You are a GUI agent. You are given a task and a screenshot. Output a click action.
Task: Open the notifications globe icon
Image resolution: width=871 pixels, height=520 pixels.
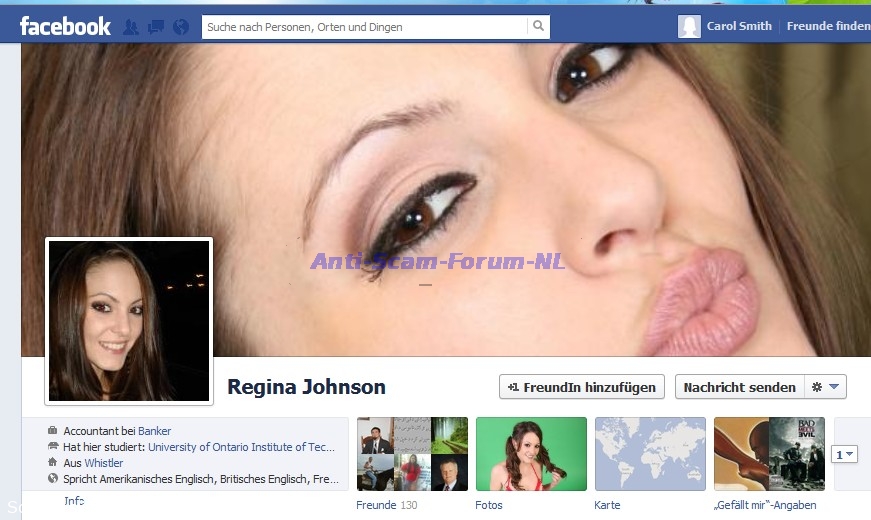[x=181, y=27]
